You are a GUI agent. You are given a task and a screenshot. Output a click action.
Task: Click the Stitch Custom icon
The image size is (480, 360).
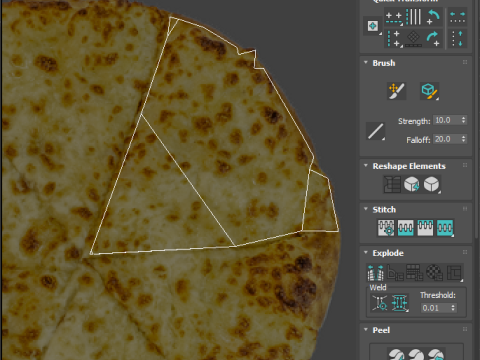click(x=445, y=228)
